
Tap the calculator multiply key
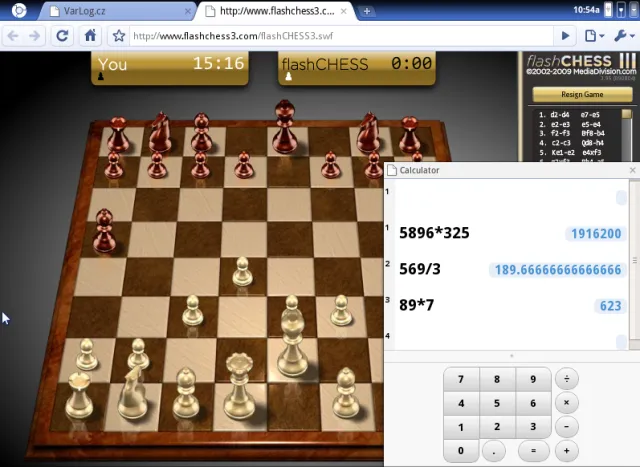point(566,403)
